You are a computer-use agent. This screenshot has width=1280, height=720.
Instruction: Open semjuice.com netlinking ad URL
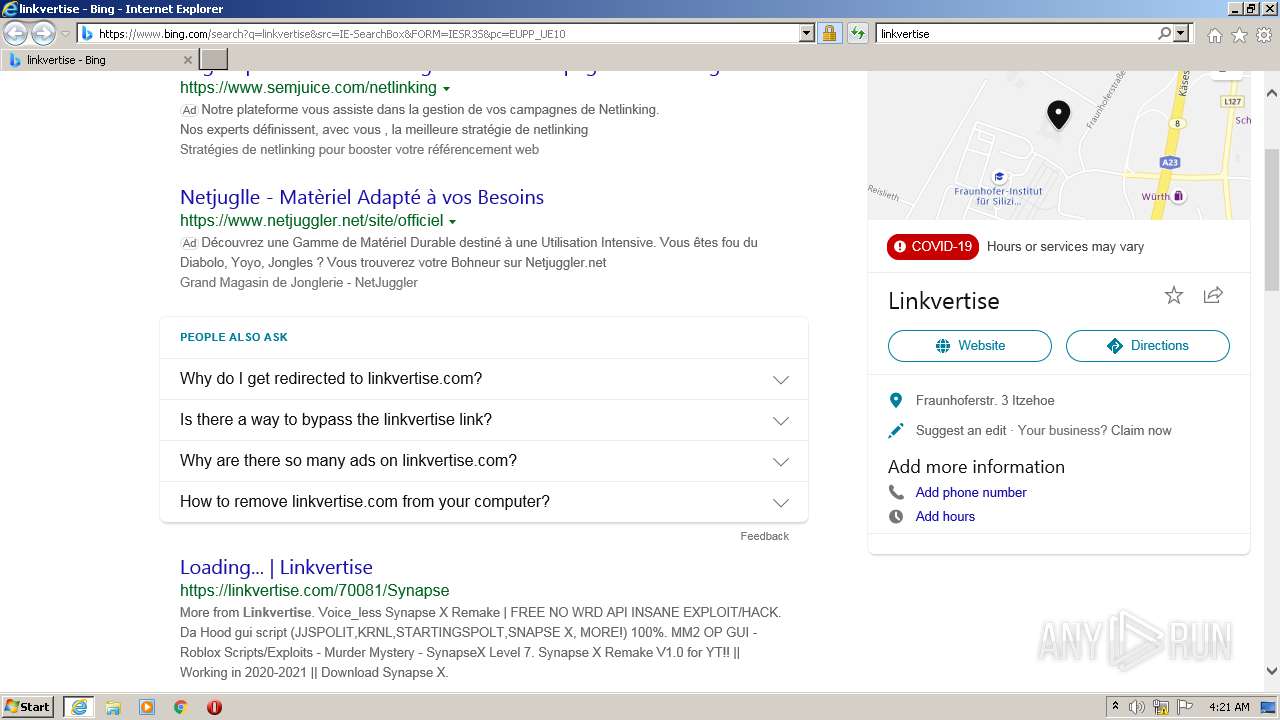click(x=308, y=88)
